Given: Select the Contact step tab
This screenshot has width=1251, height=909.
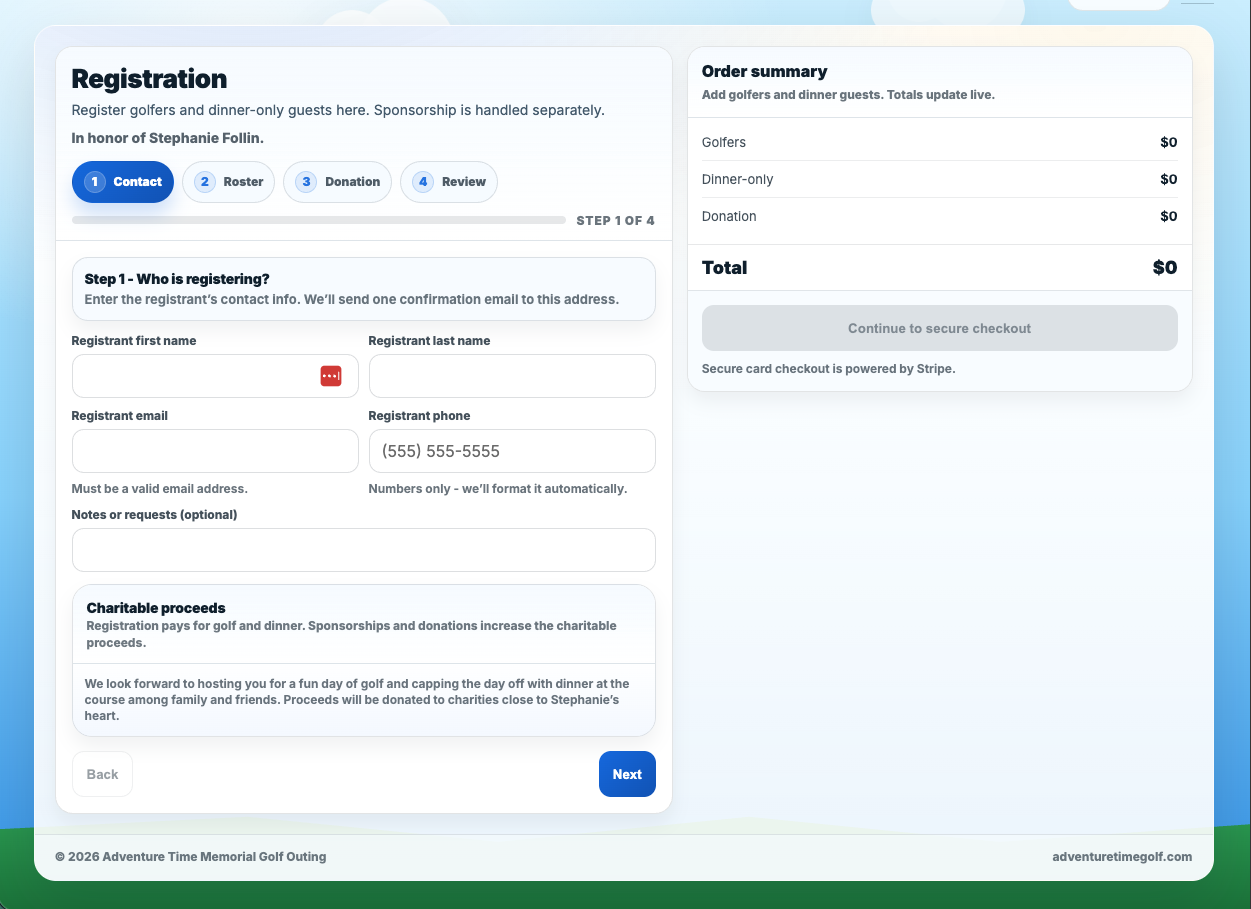Looking at the screenshot, I should point(123,182).
